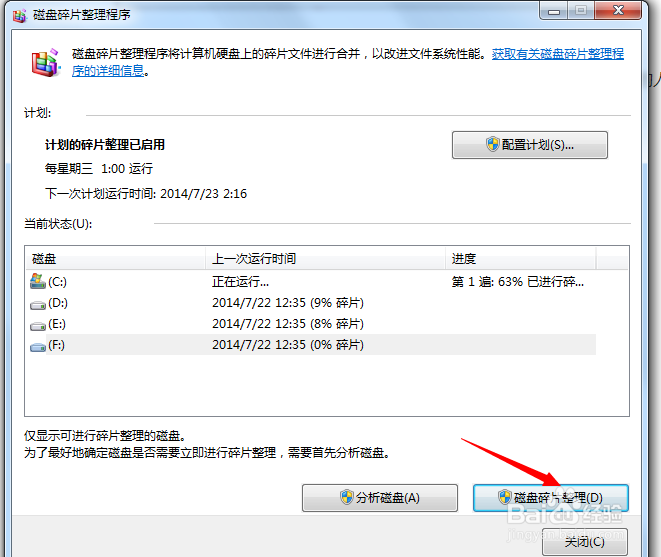Click the C: system drive icon
The height and width of the screenshot is (557, 661).
38,281
